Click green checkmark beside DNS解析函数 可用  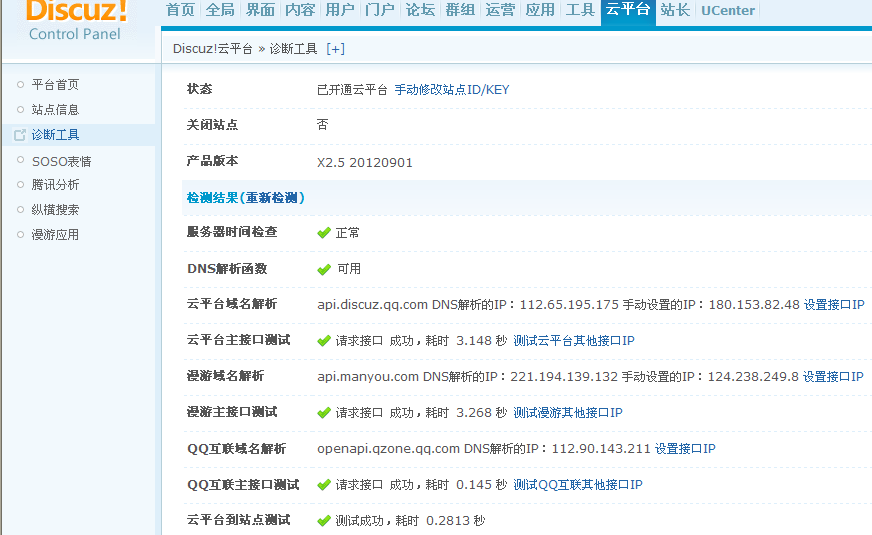(324, 269)
